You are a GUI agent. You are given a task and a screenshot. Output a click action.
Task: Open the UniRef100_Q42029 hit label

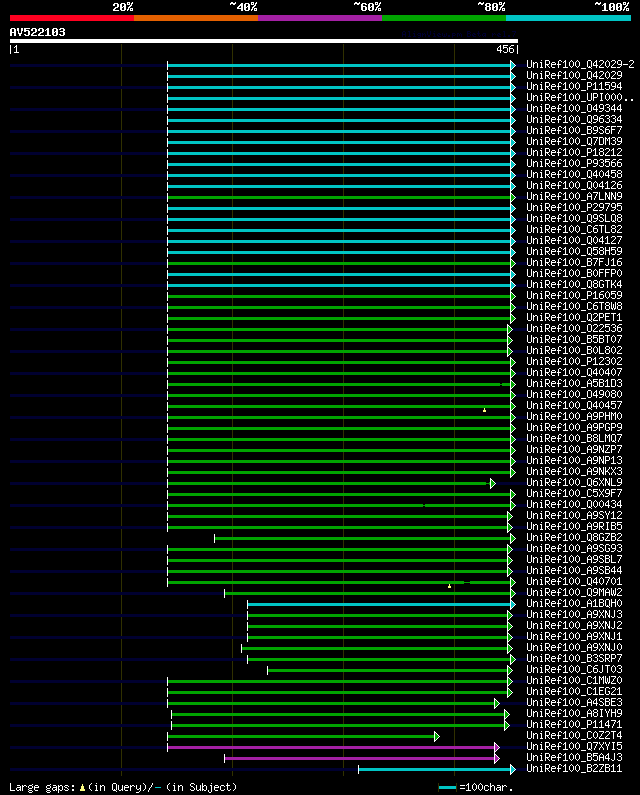pyautogui.click(x=574, y=76)
